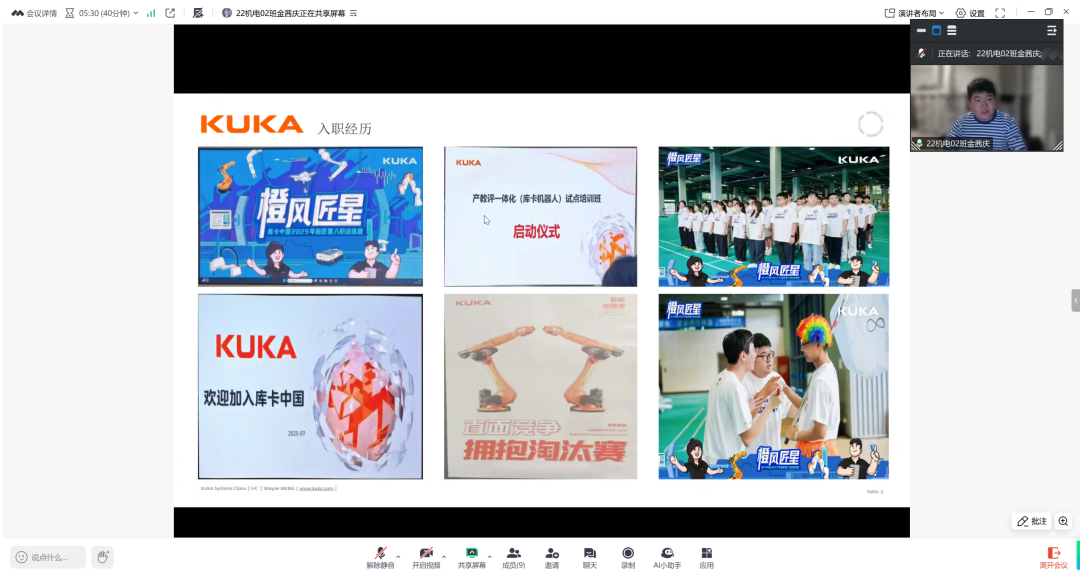Toggle 开启视频 camera button
Screen dimensions: 1080x572
tap(426, 558)
